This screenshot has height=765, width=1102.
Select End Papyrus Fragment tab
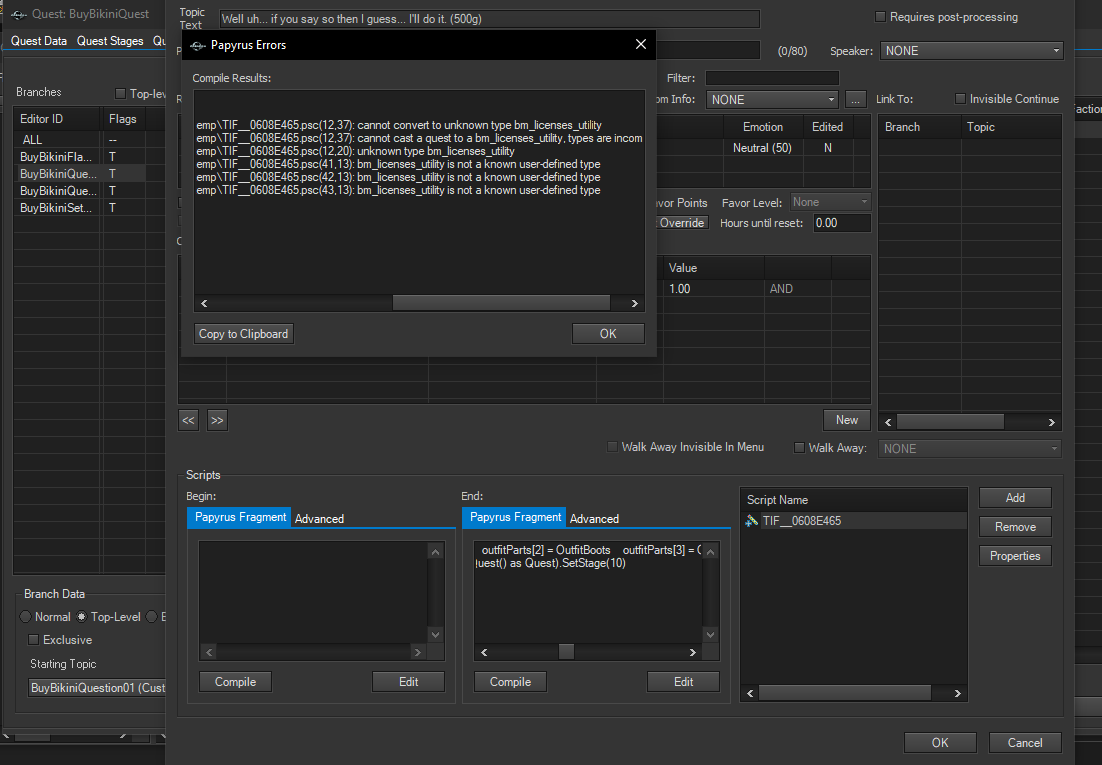(515, 518)
